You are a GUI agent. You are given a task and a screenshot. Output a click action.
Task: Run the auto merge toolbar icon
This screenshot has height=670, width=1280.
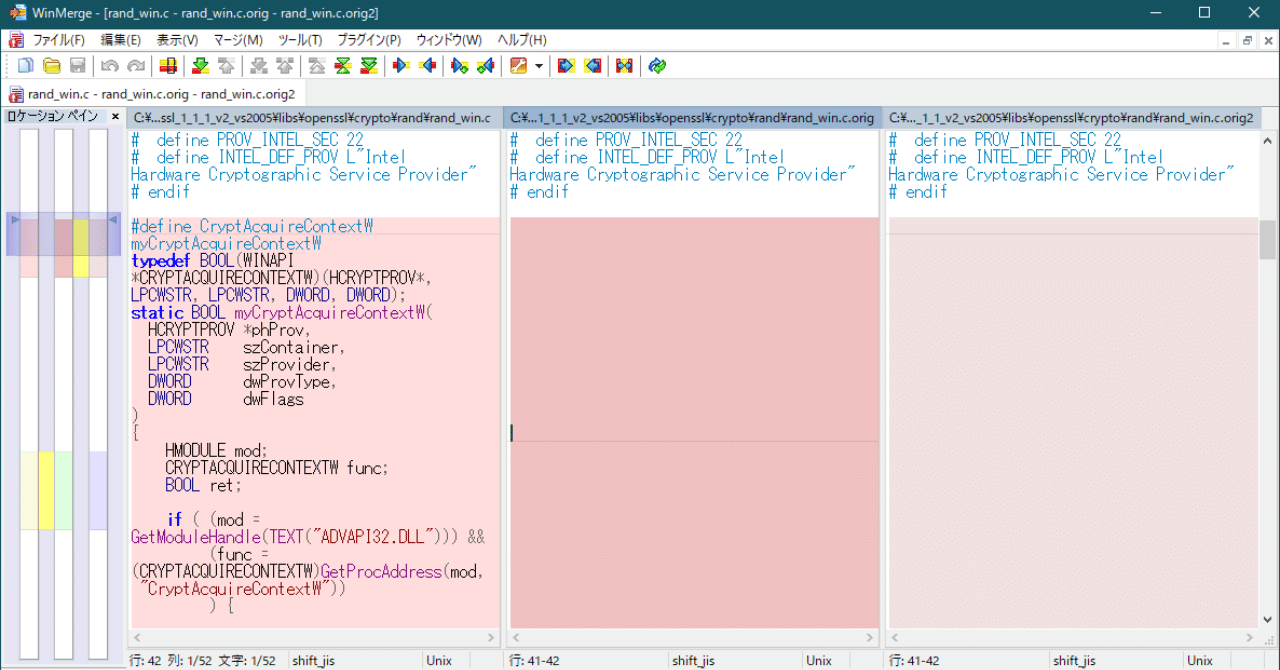click(x=624, y=66)
